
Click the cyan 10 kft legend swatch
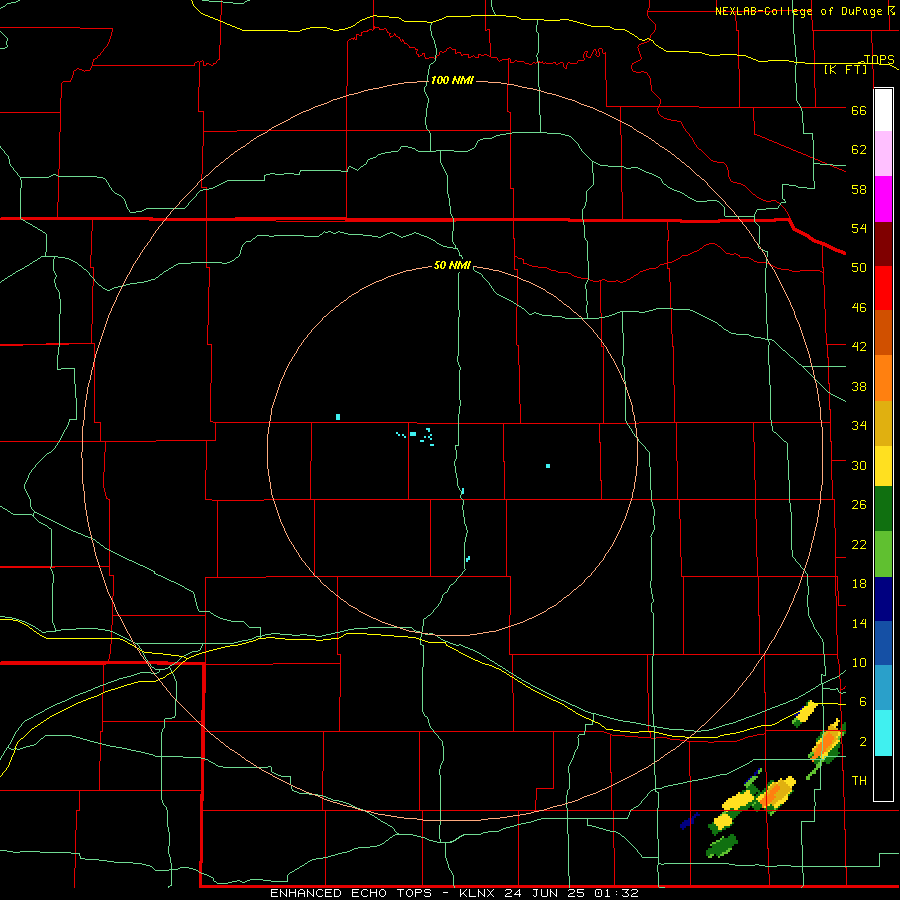883,732
